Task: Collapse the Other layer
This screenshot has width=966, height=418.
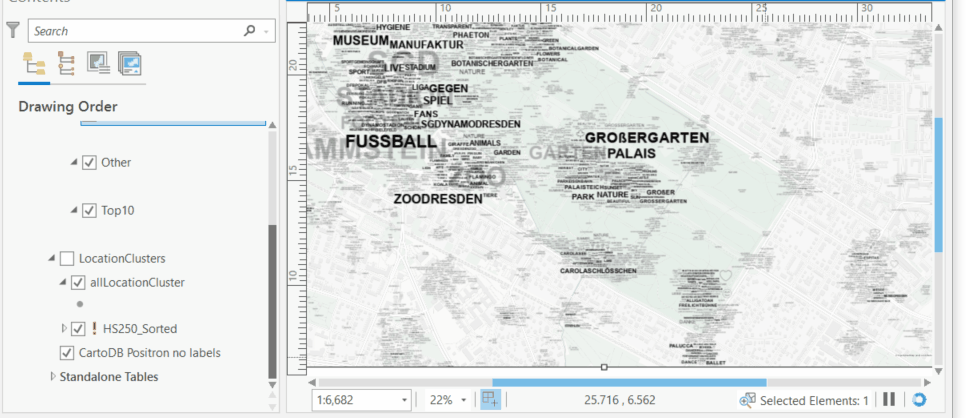Action: (x=74, y=162)
